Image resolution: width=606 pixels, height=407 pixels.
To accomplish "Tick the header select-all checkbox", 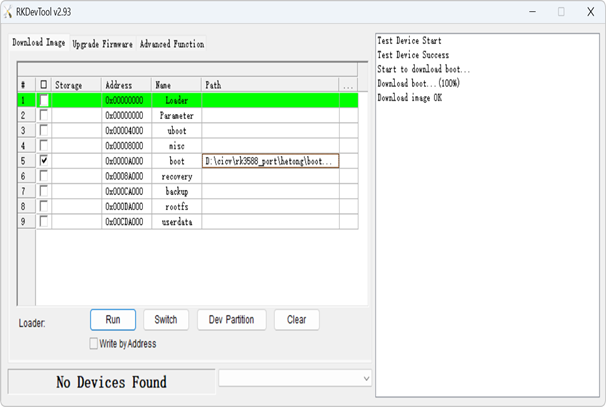I will tap(43, 86).
